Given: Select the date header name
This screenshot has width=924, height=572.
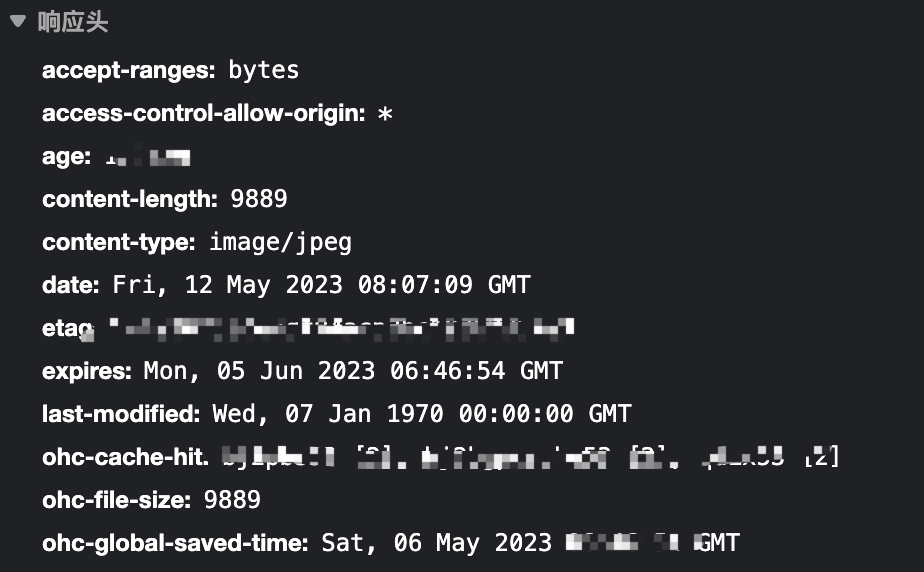Looking at the screenshot, I should click(70, 285).
